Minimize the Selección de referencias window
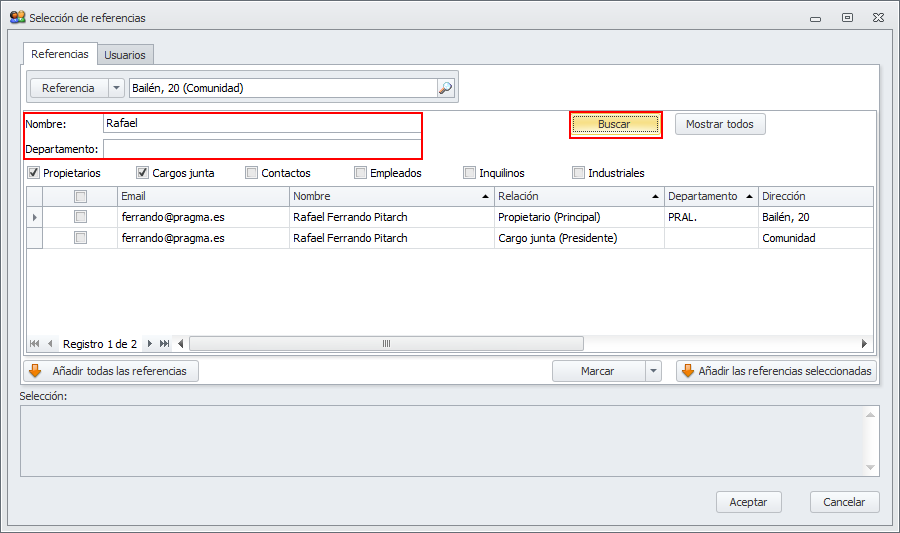Viewport: 900px width, 533px height. coord(815,18)
